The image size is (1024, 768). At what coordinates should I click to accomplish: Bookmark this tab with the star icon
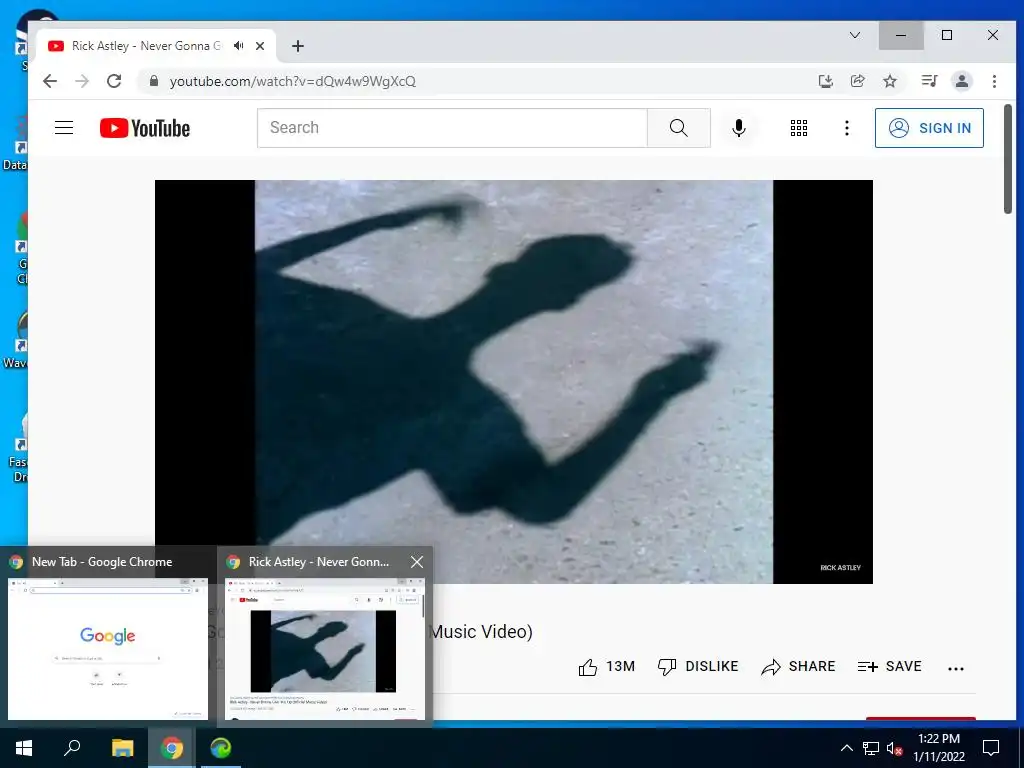tap(889, 81)
